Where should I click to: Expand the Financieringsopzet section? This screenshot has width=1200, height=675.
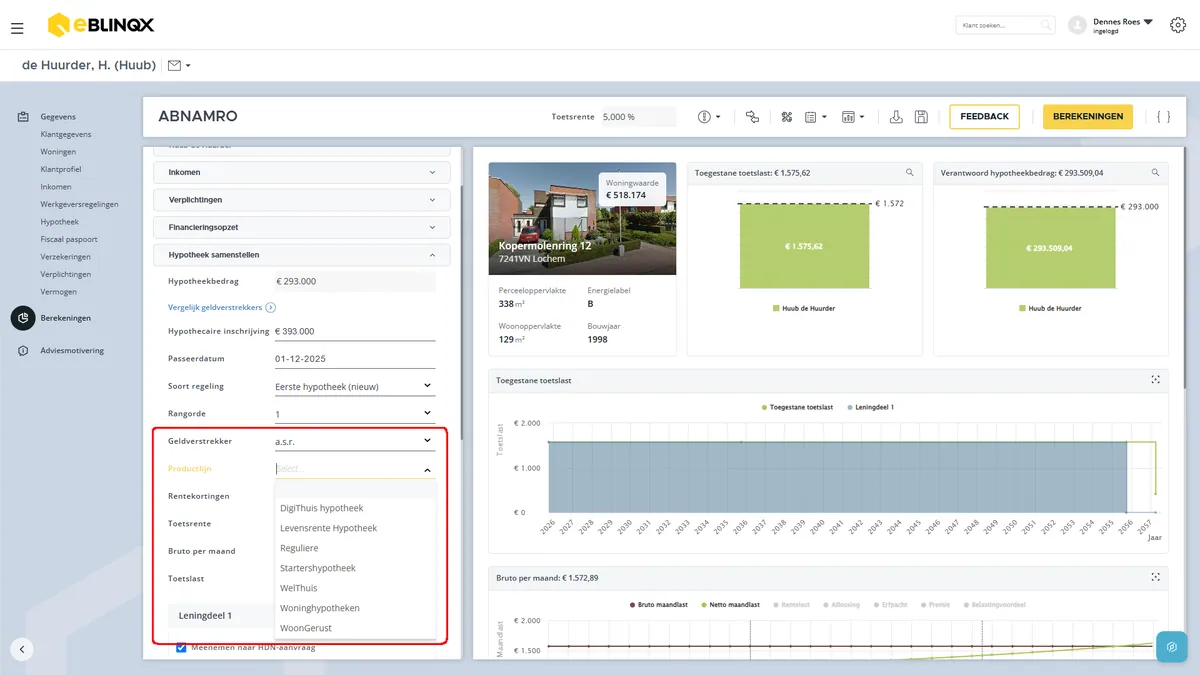point(302,227)
